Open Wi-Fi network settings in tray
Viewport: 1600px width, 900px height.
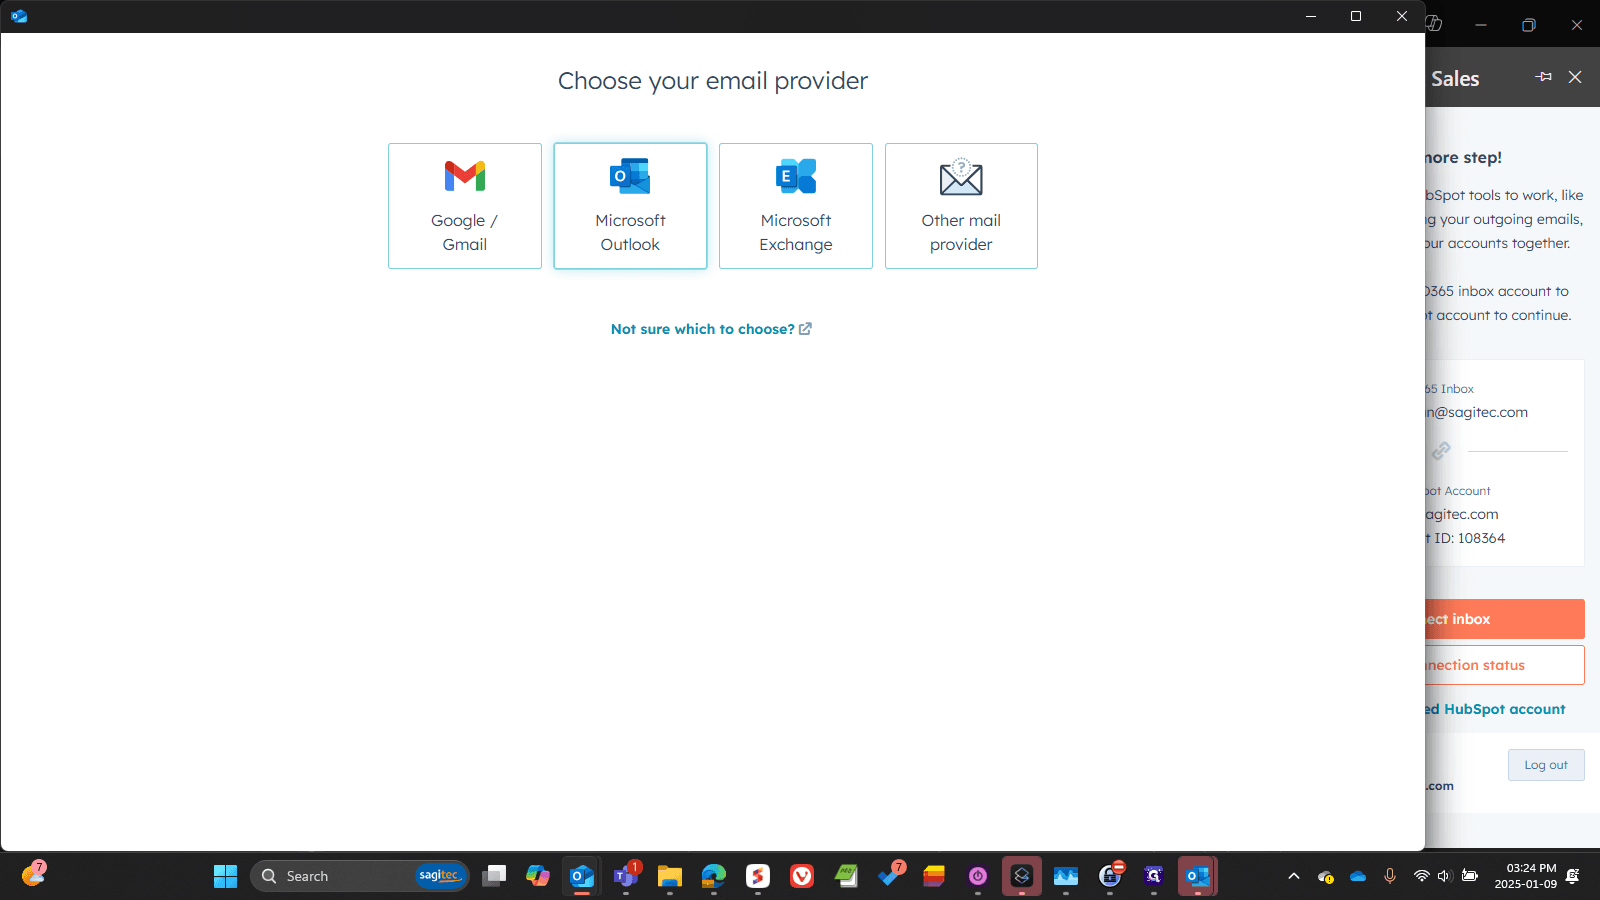(1421, 876)
